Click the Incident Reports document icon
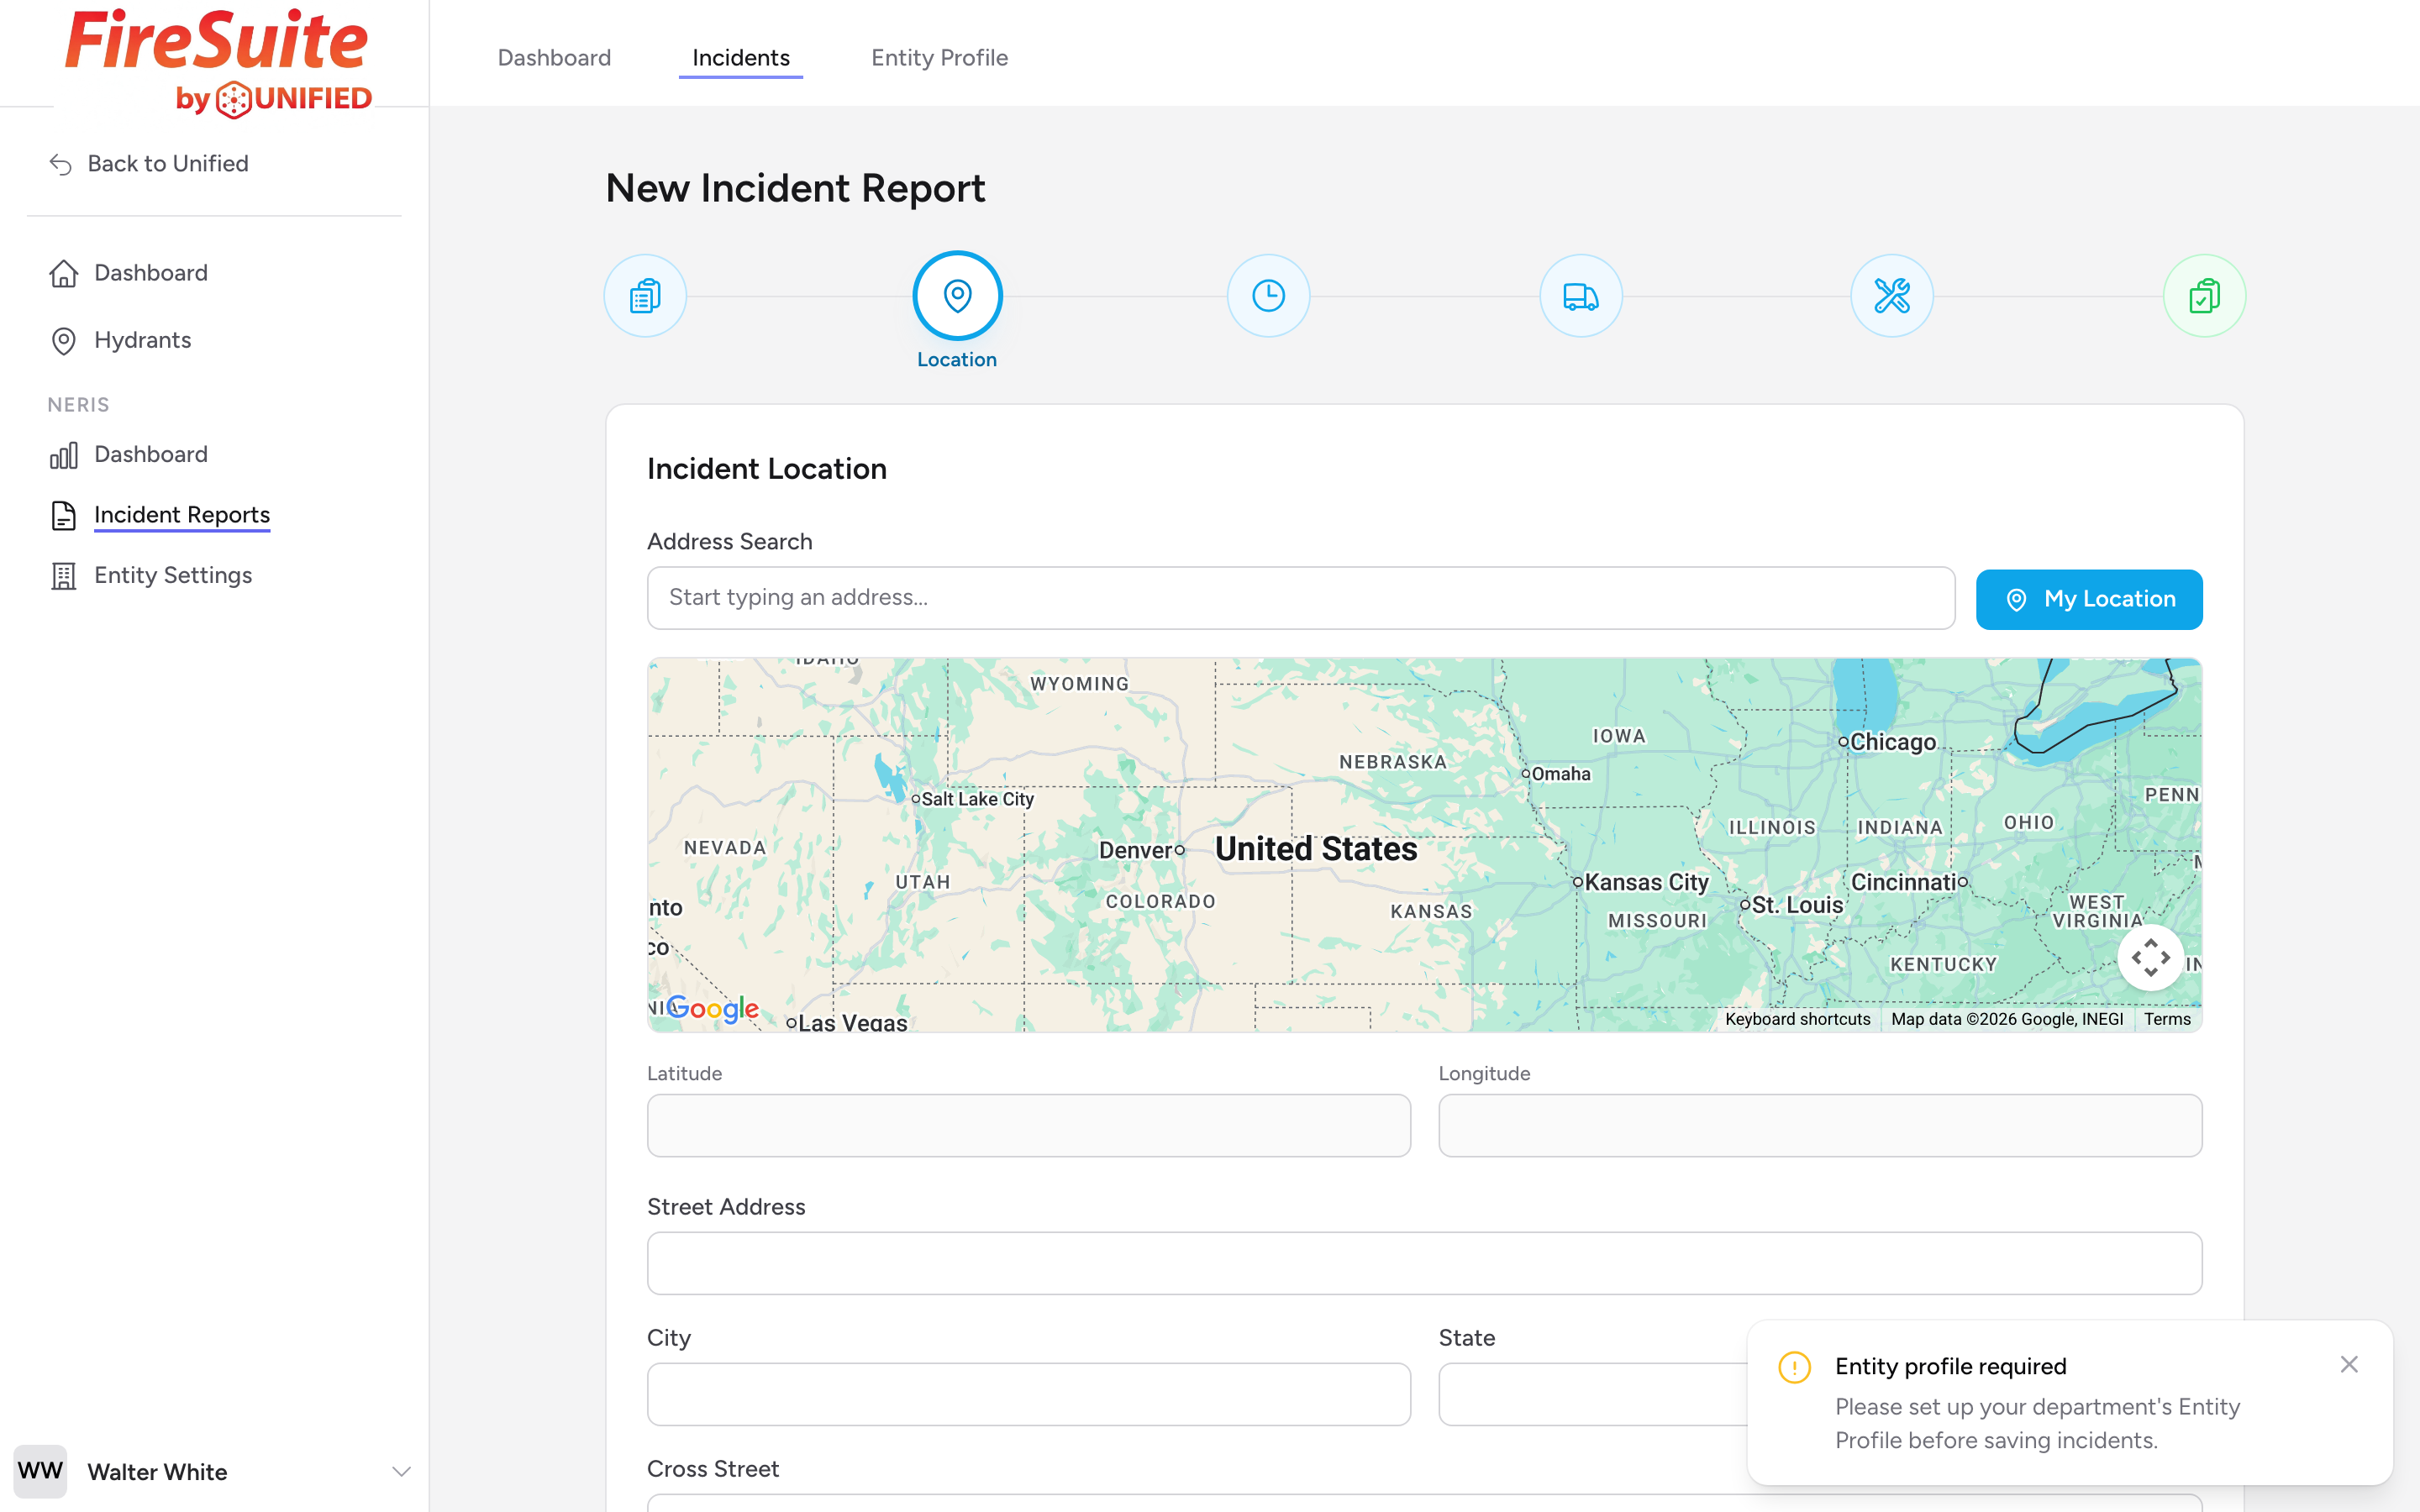The height and width of the screenshot is (1512, 2420). pyautogui.click(x=63, y=515)
